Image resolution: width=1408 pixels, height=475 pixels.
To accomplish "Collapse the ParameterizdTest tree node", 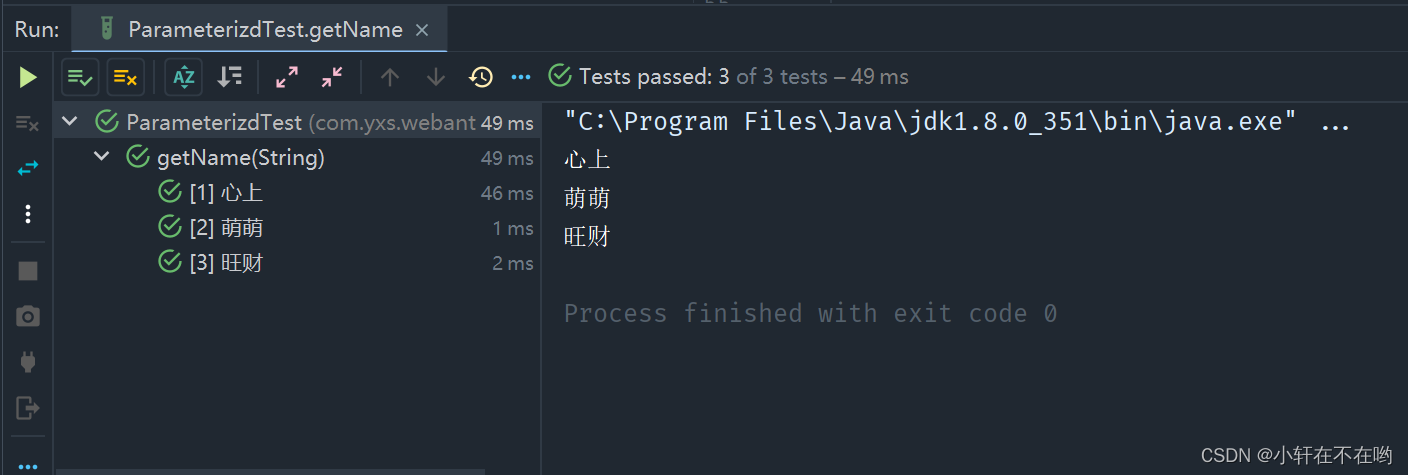I will pyautogui.click(x=69, y=122).
